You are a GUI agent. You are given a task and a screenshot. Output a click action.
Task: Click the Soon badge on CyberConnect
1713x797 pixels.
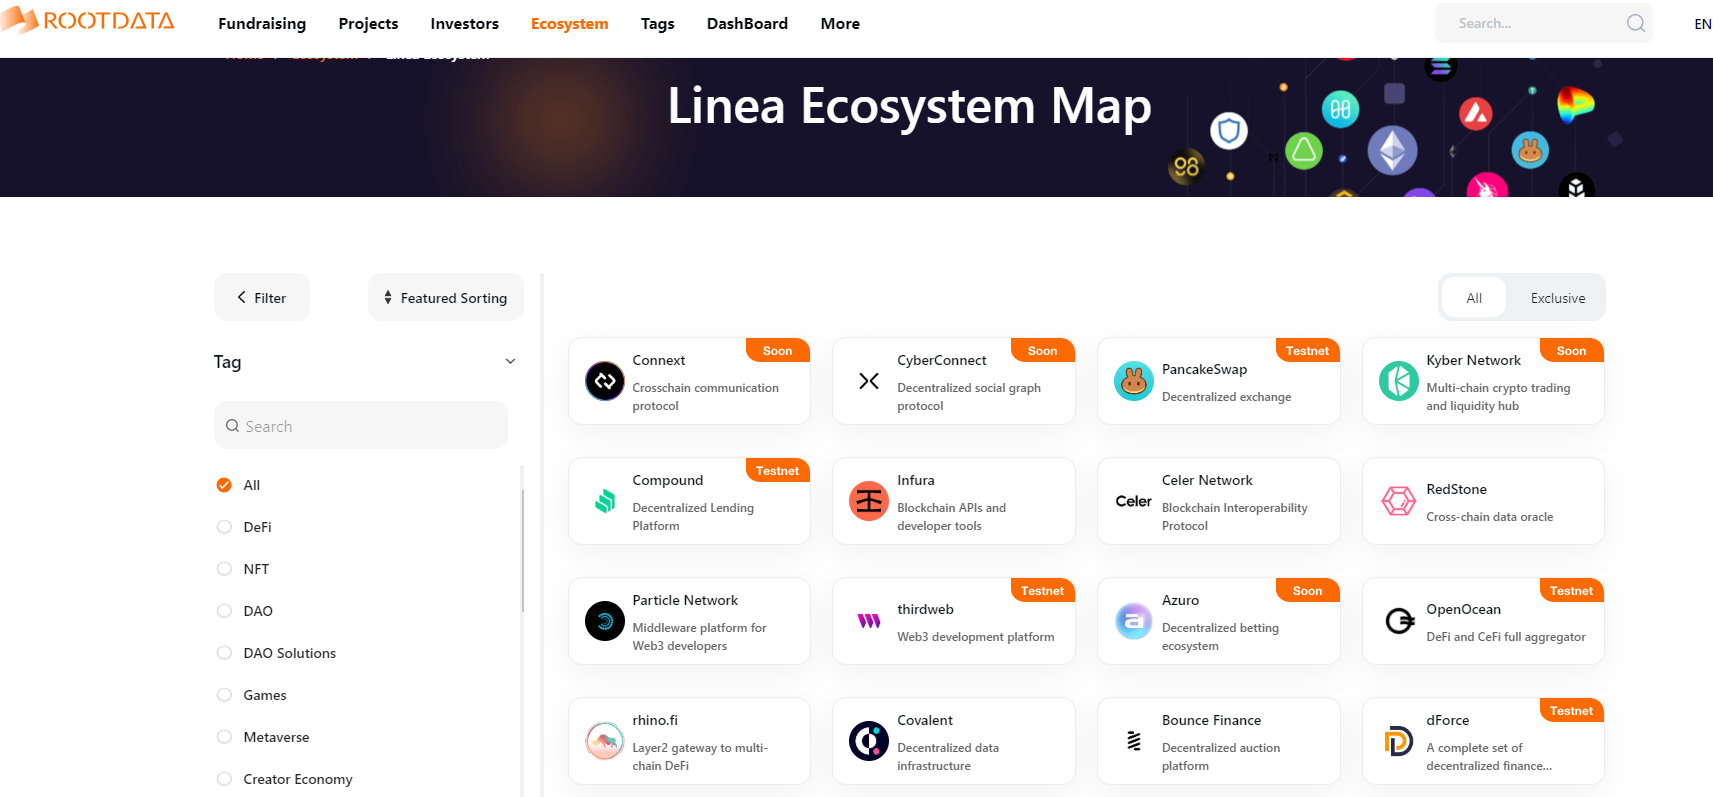pyautogui.click(x=1042, y=351)
